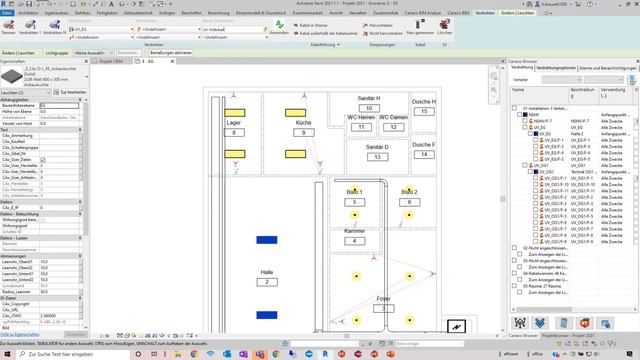Open the Hilfe zu Eigenschaften link

point(20,334)
